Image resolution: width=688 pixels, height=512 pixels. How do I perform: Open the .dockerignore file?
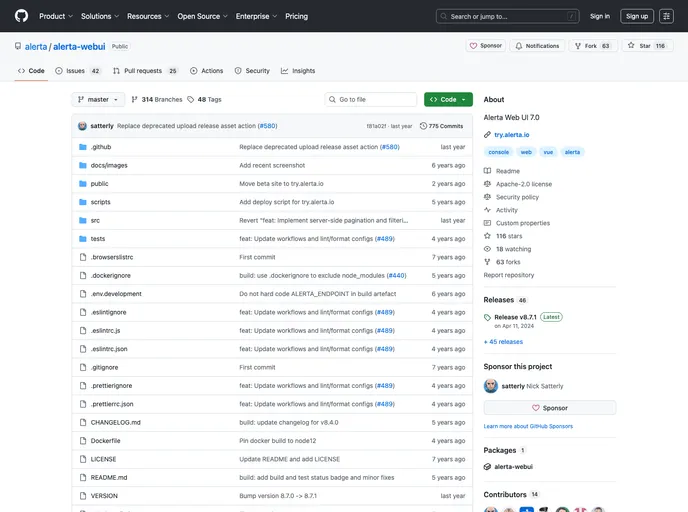pos(111,276)
